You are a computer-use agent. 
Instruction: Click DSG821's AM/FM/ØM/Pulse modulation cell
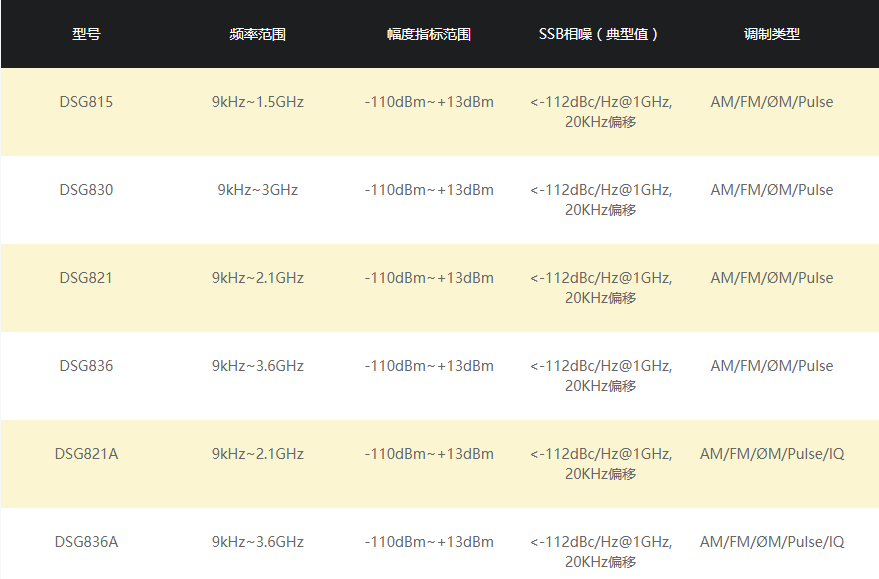[772, 278]
